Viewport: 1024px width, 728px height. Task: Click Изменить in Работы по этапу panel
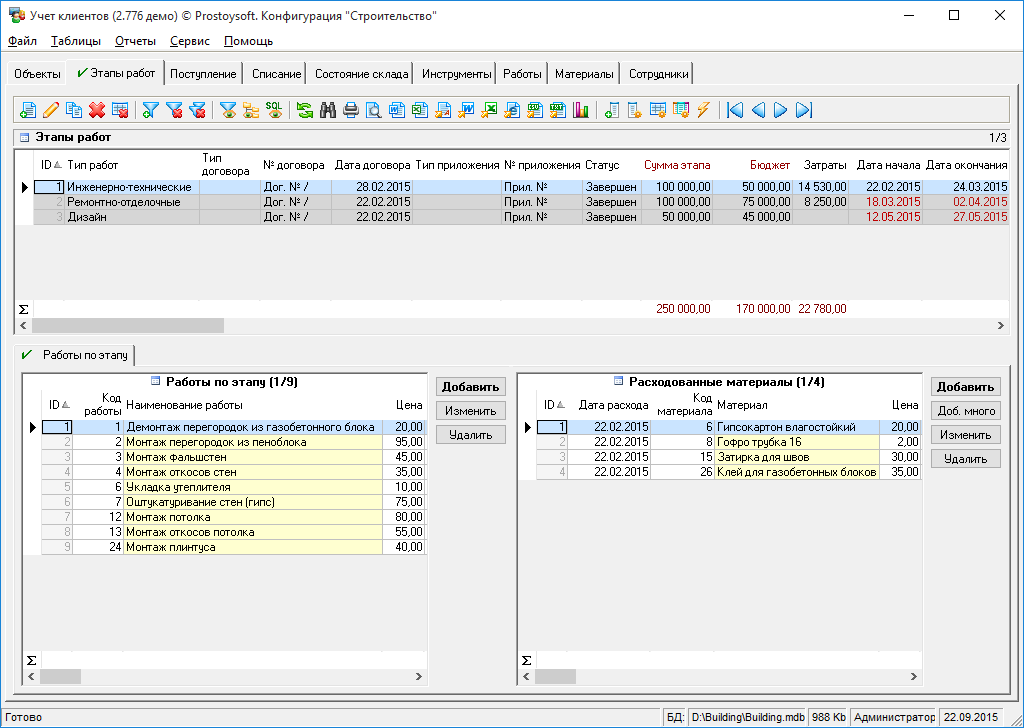tap(470, 411)
